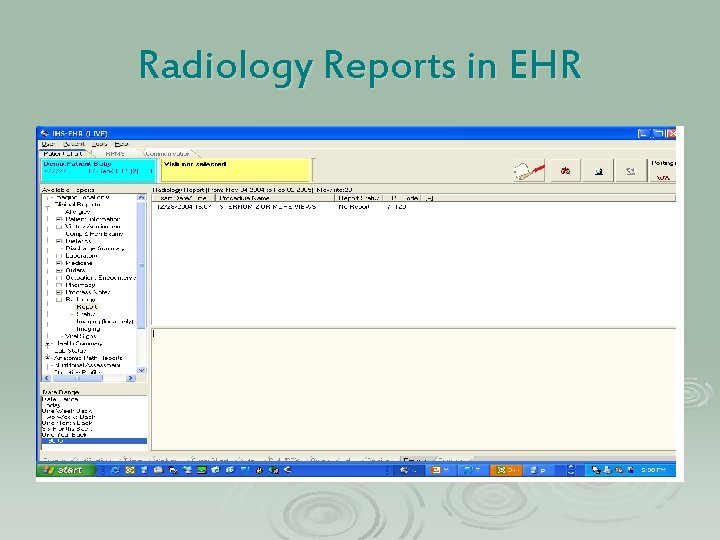The height and width of the screenshot is (540, 720).
Task: Open the Help menu
Action: [x=121, y=144]
